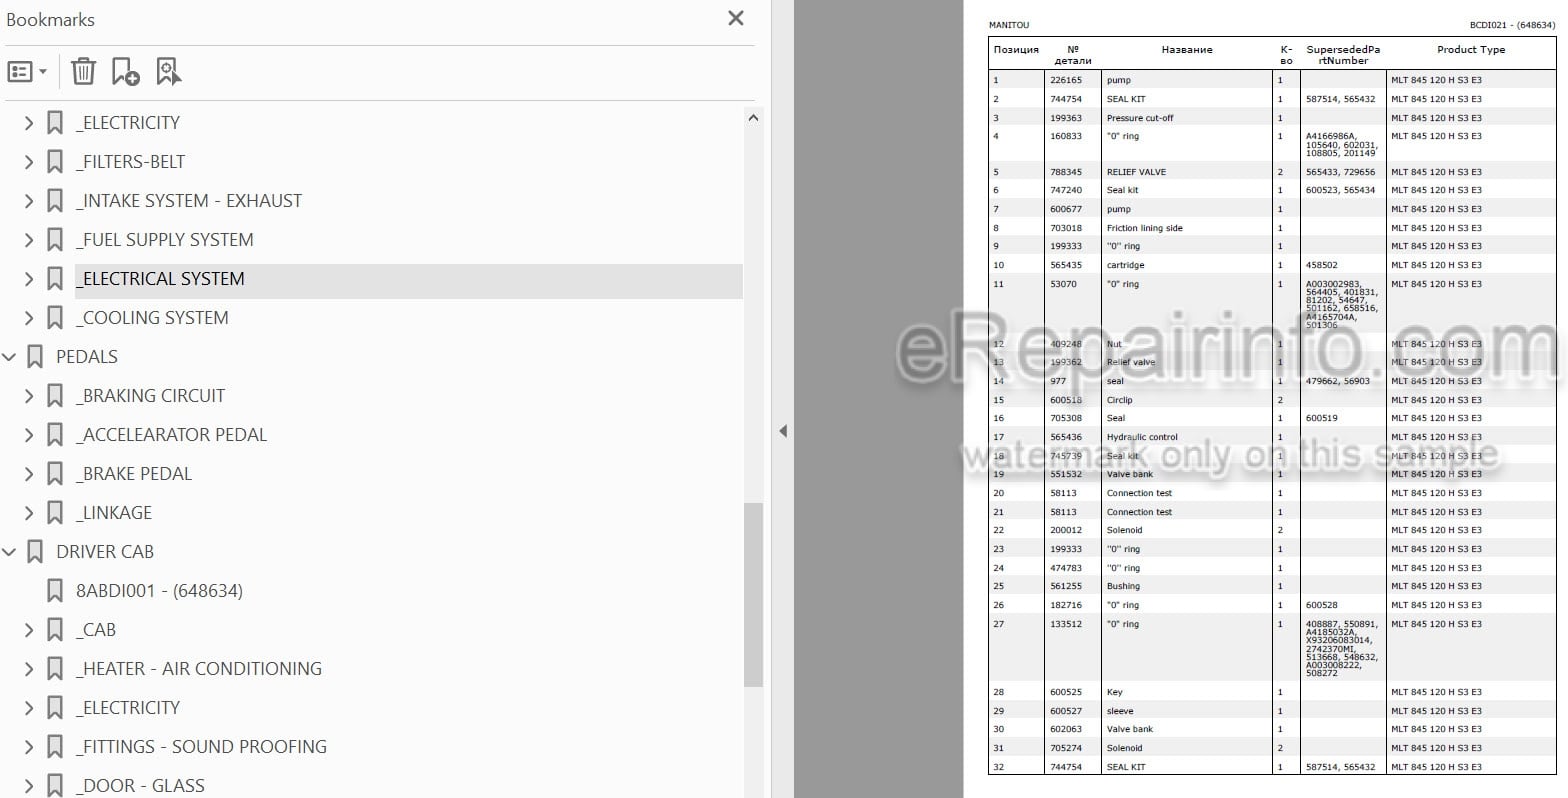Click the bookmark icon beside _COOLING SYSTEM

[55, 318]
